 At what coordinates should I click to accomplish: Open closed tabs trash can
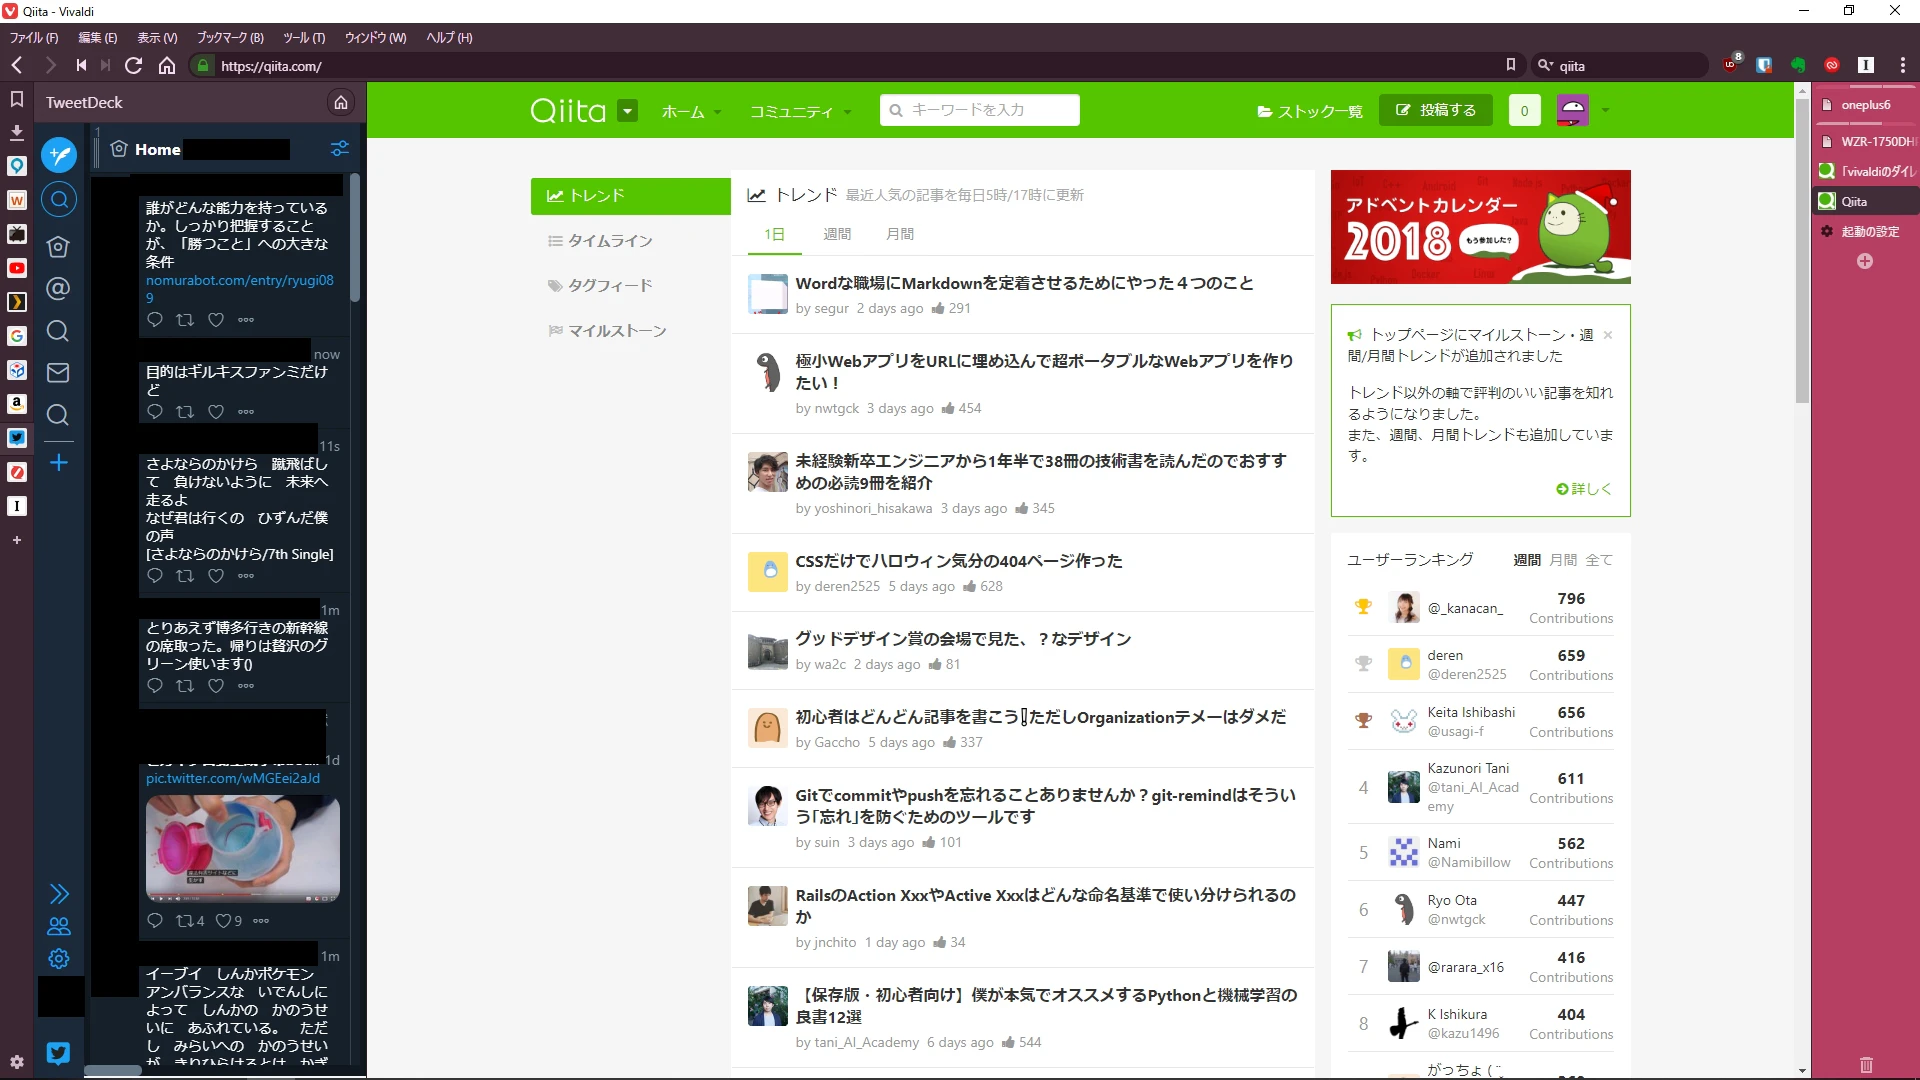pos(1866,1065)
